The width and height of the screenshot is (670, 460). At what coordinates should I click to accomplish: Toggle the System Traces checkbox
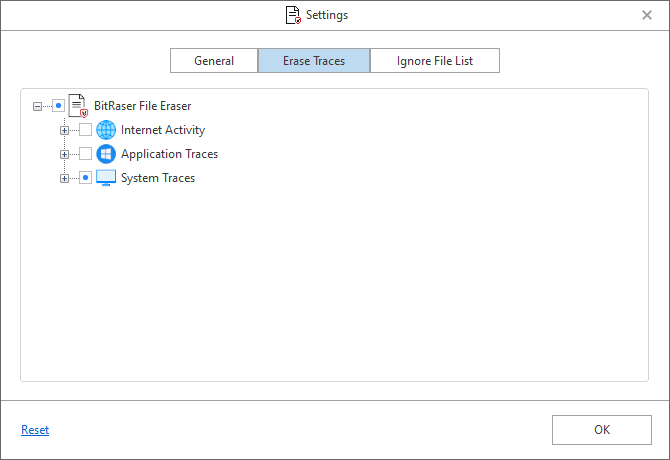85,177
